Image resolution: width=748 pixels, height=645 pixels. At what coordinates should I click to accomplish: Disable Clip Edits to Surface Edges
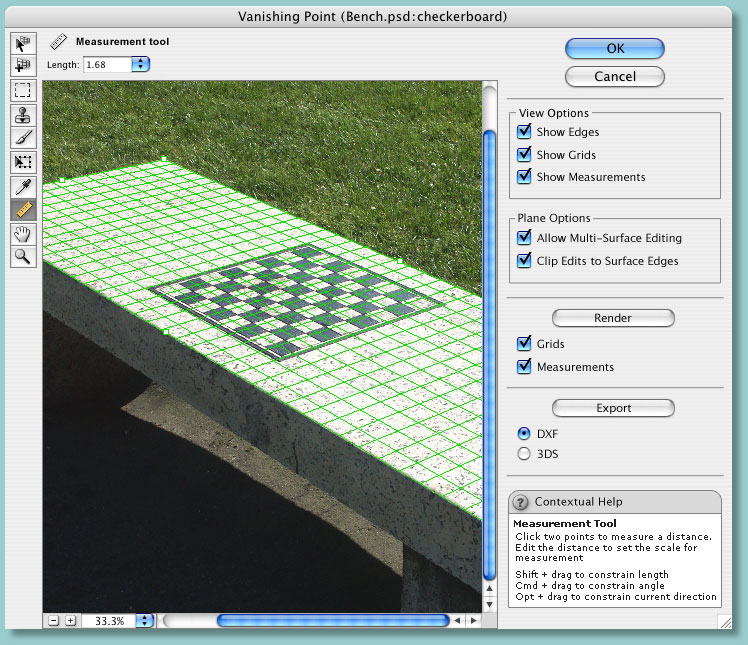[523, 261]
